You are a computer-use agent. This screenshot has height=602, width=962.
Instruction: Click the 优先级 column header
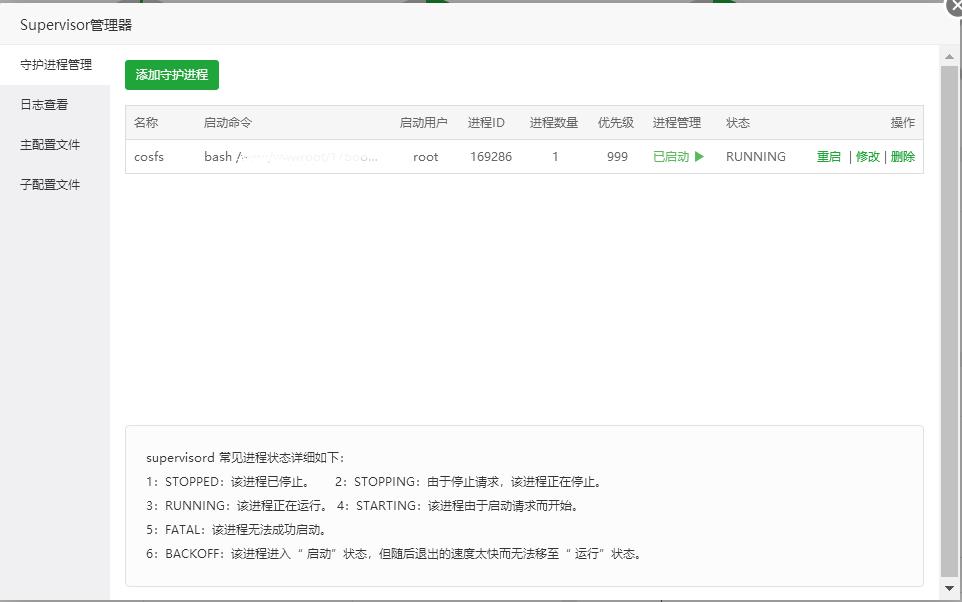[x=616, y=123]
